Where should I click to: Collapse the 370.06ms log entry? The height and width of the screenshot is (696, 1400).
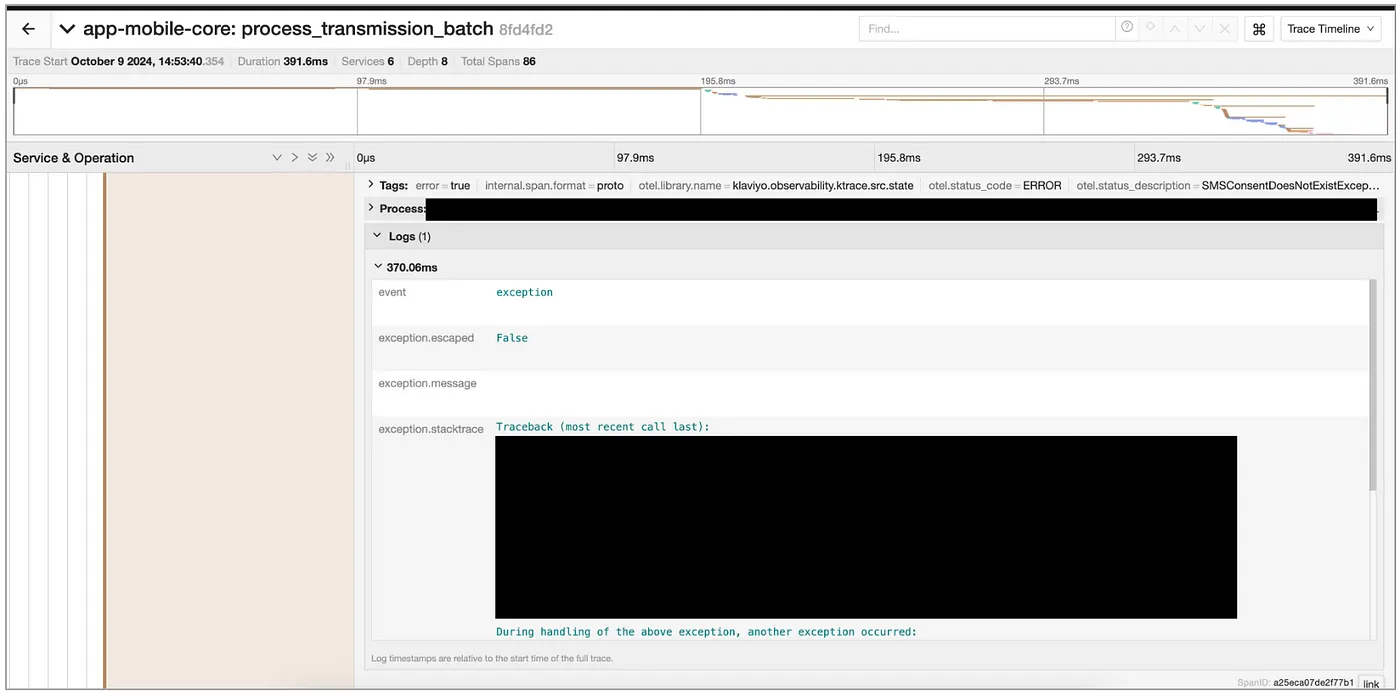point(378,267)
